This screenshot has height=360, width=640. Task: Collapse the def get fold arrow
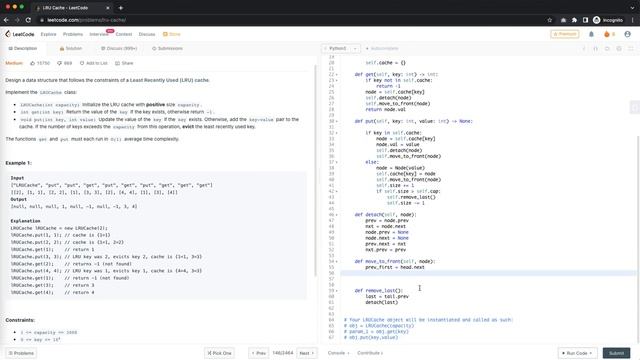[336, 74]
